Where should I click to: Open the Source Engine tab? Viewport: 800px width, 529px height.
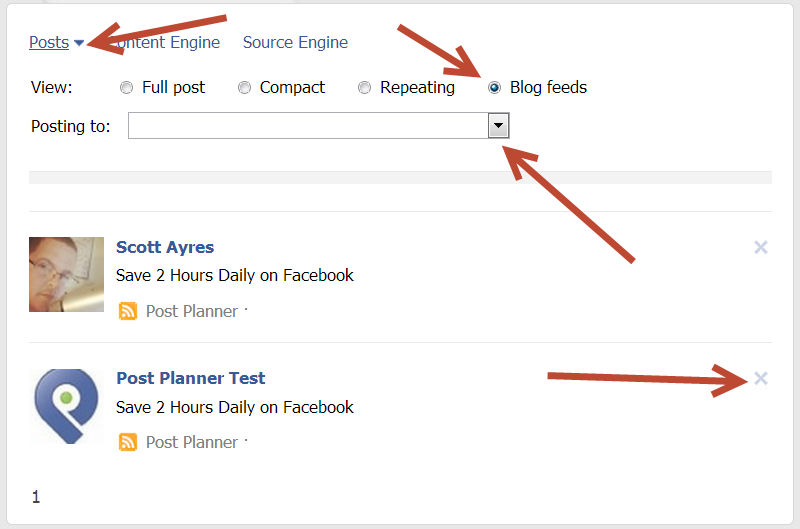pyautogui.click(x=295, y=43)
